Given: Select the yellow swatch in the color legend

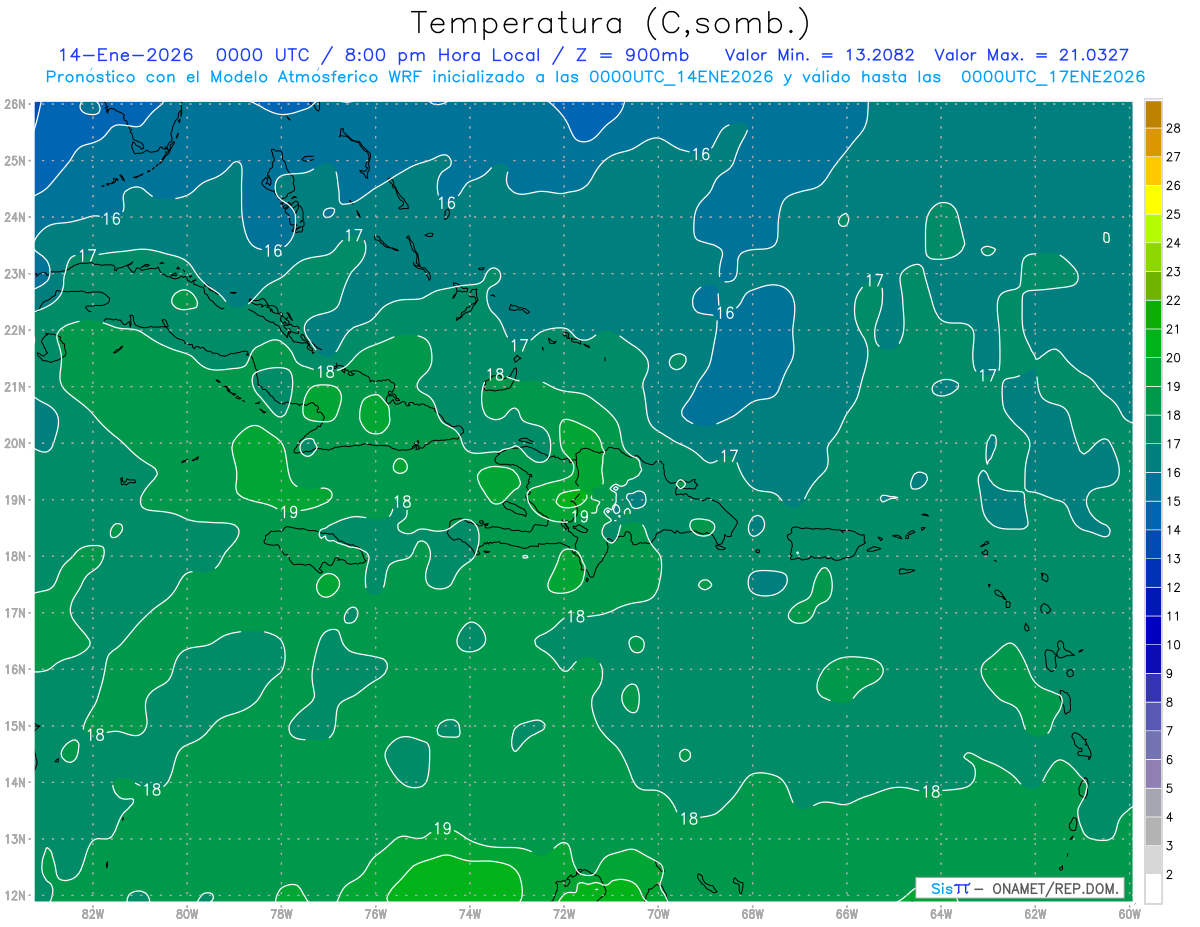Looking at the screenshot, I should coord(1153,200).
